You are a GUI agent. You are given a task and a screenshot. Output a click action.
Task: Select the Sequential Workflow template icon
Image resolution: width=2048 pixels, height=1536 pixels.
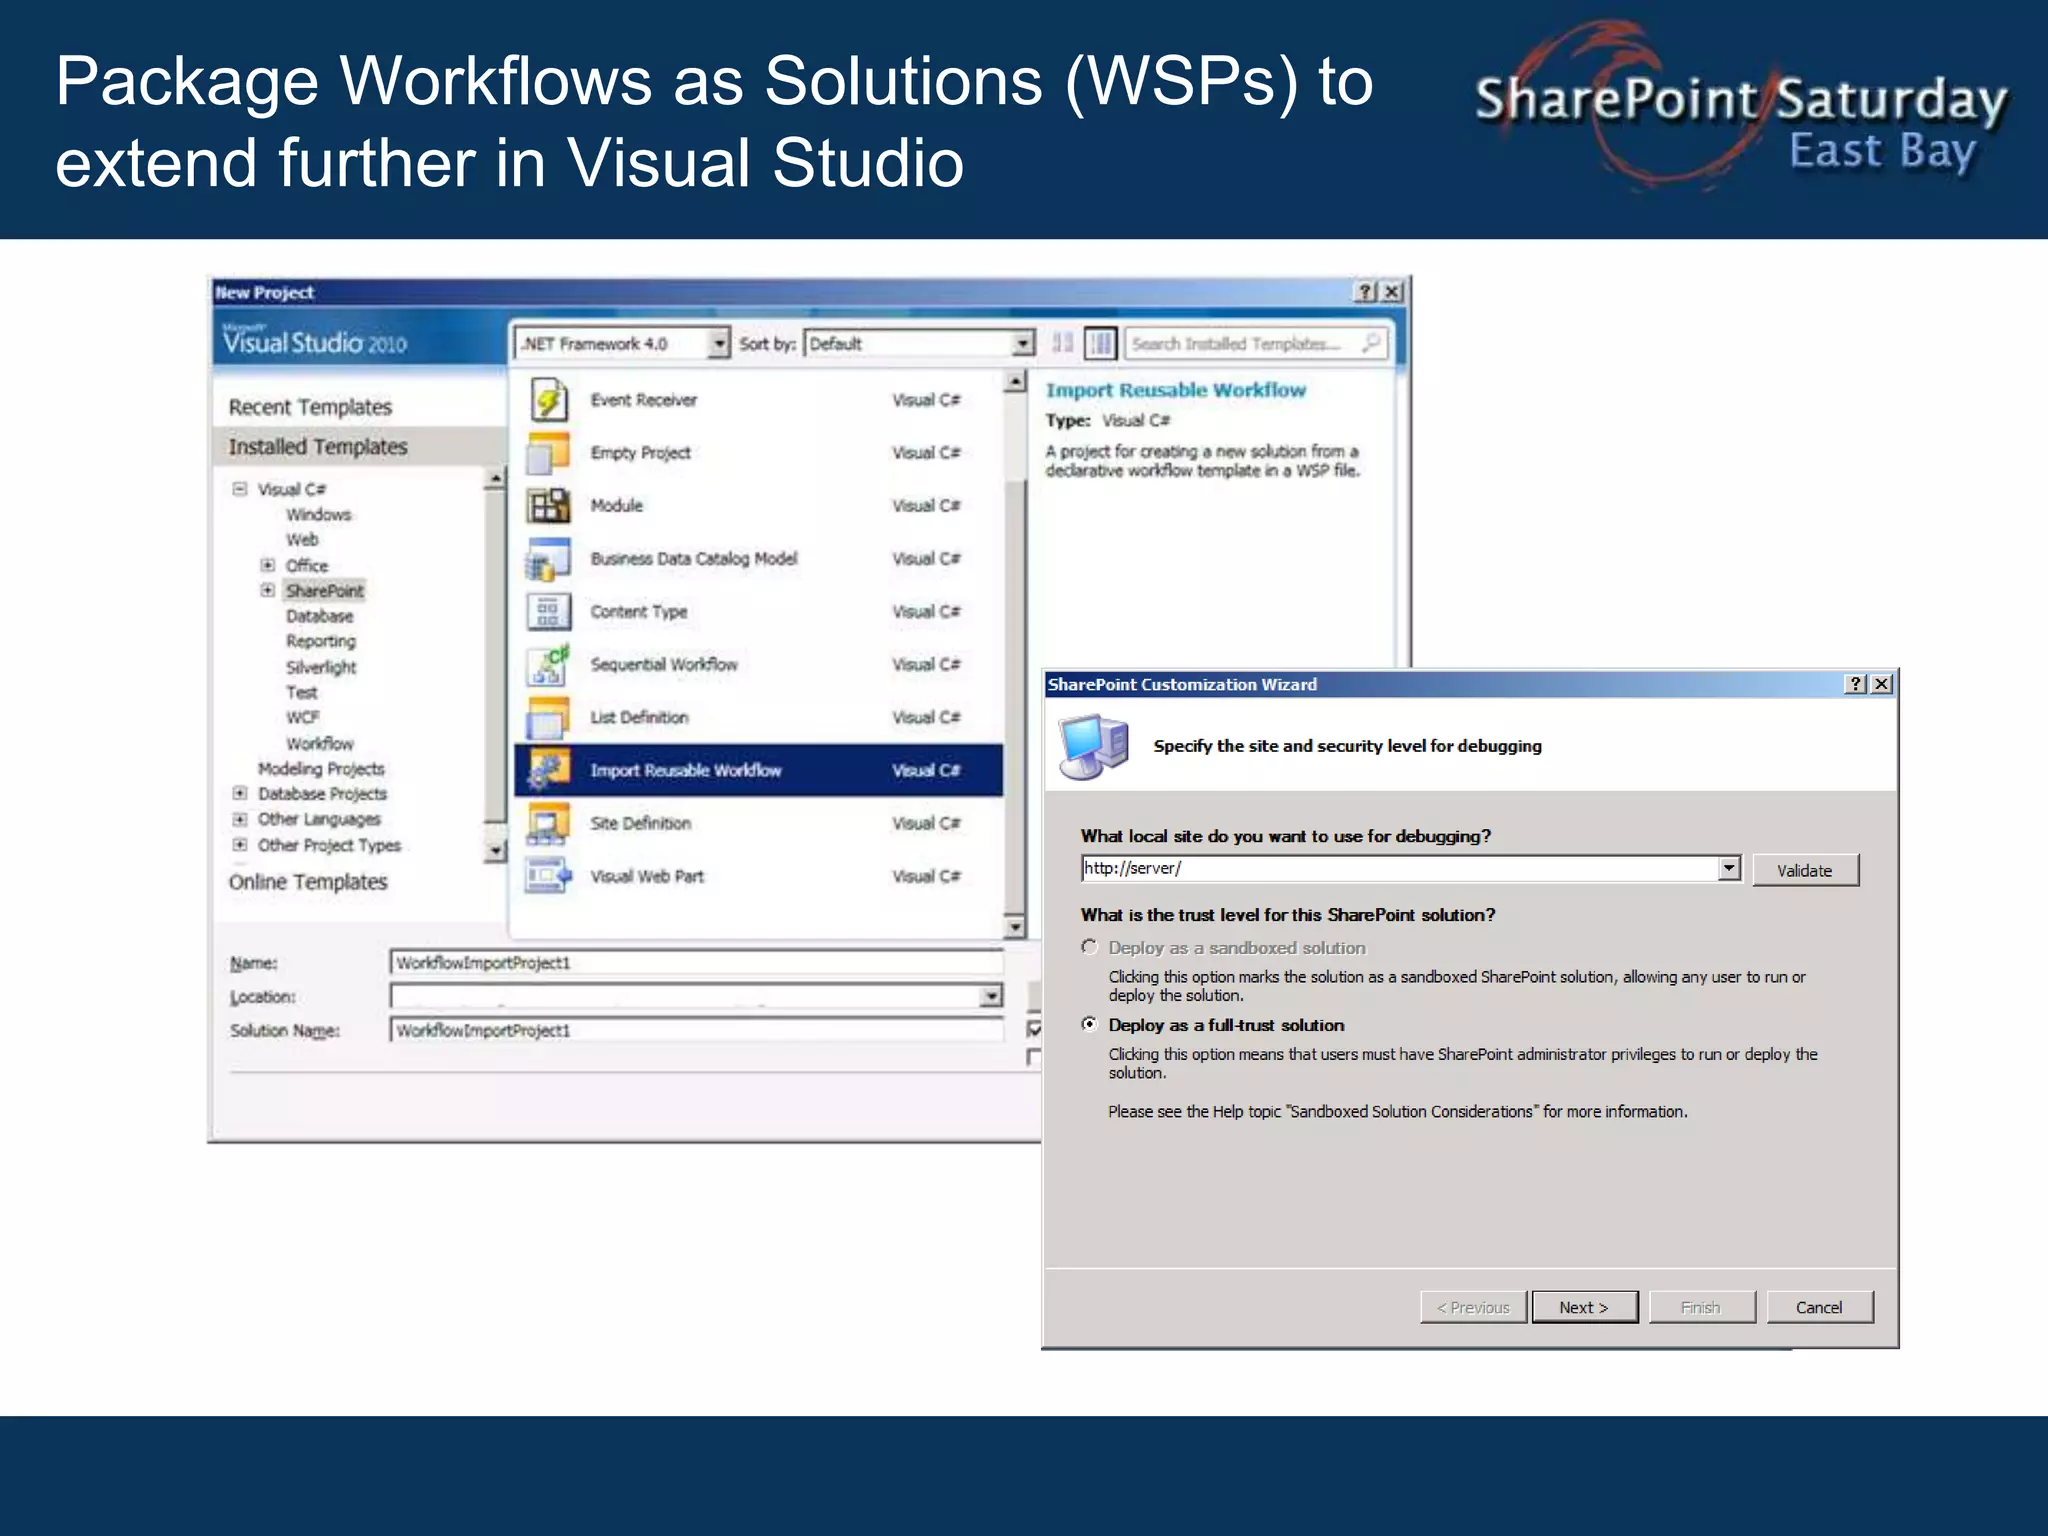[x=548, y=665]
